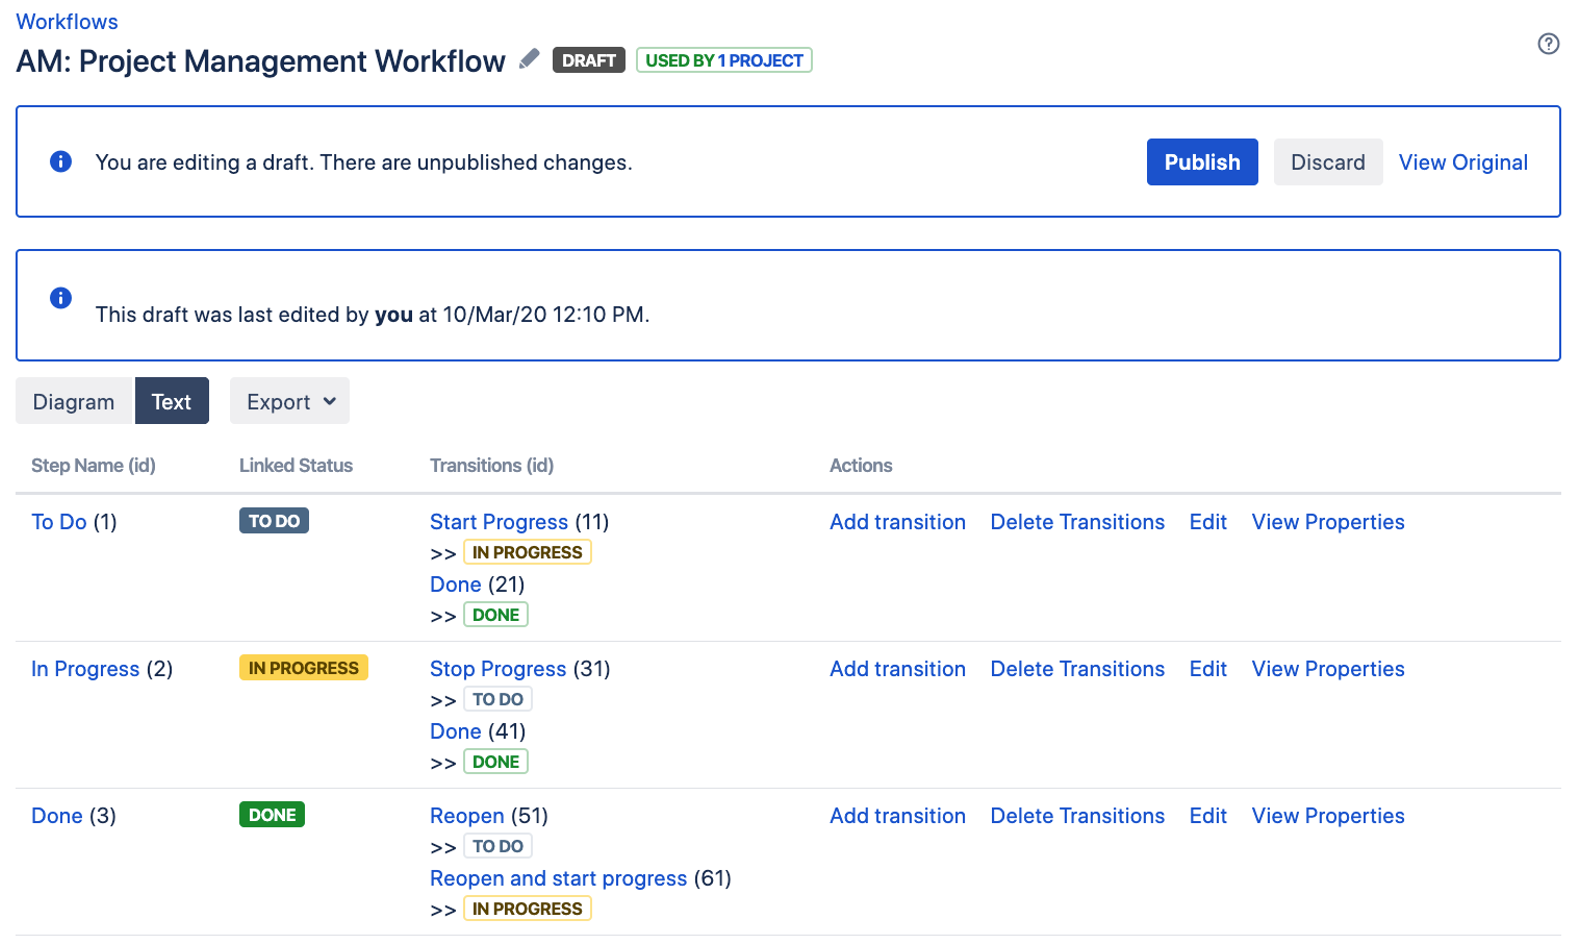Open the Reopen and start progress transition
Image resolution: width=1577 pixels, height=941 pixels.
pos(558,878)
